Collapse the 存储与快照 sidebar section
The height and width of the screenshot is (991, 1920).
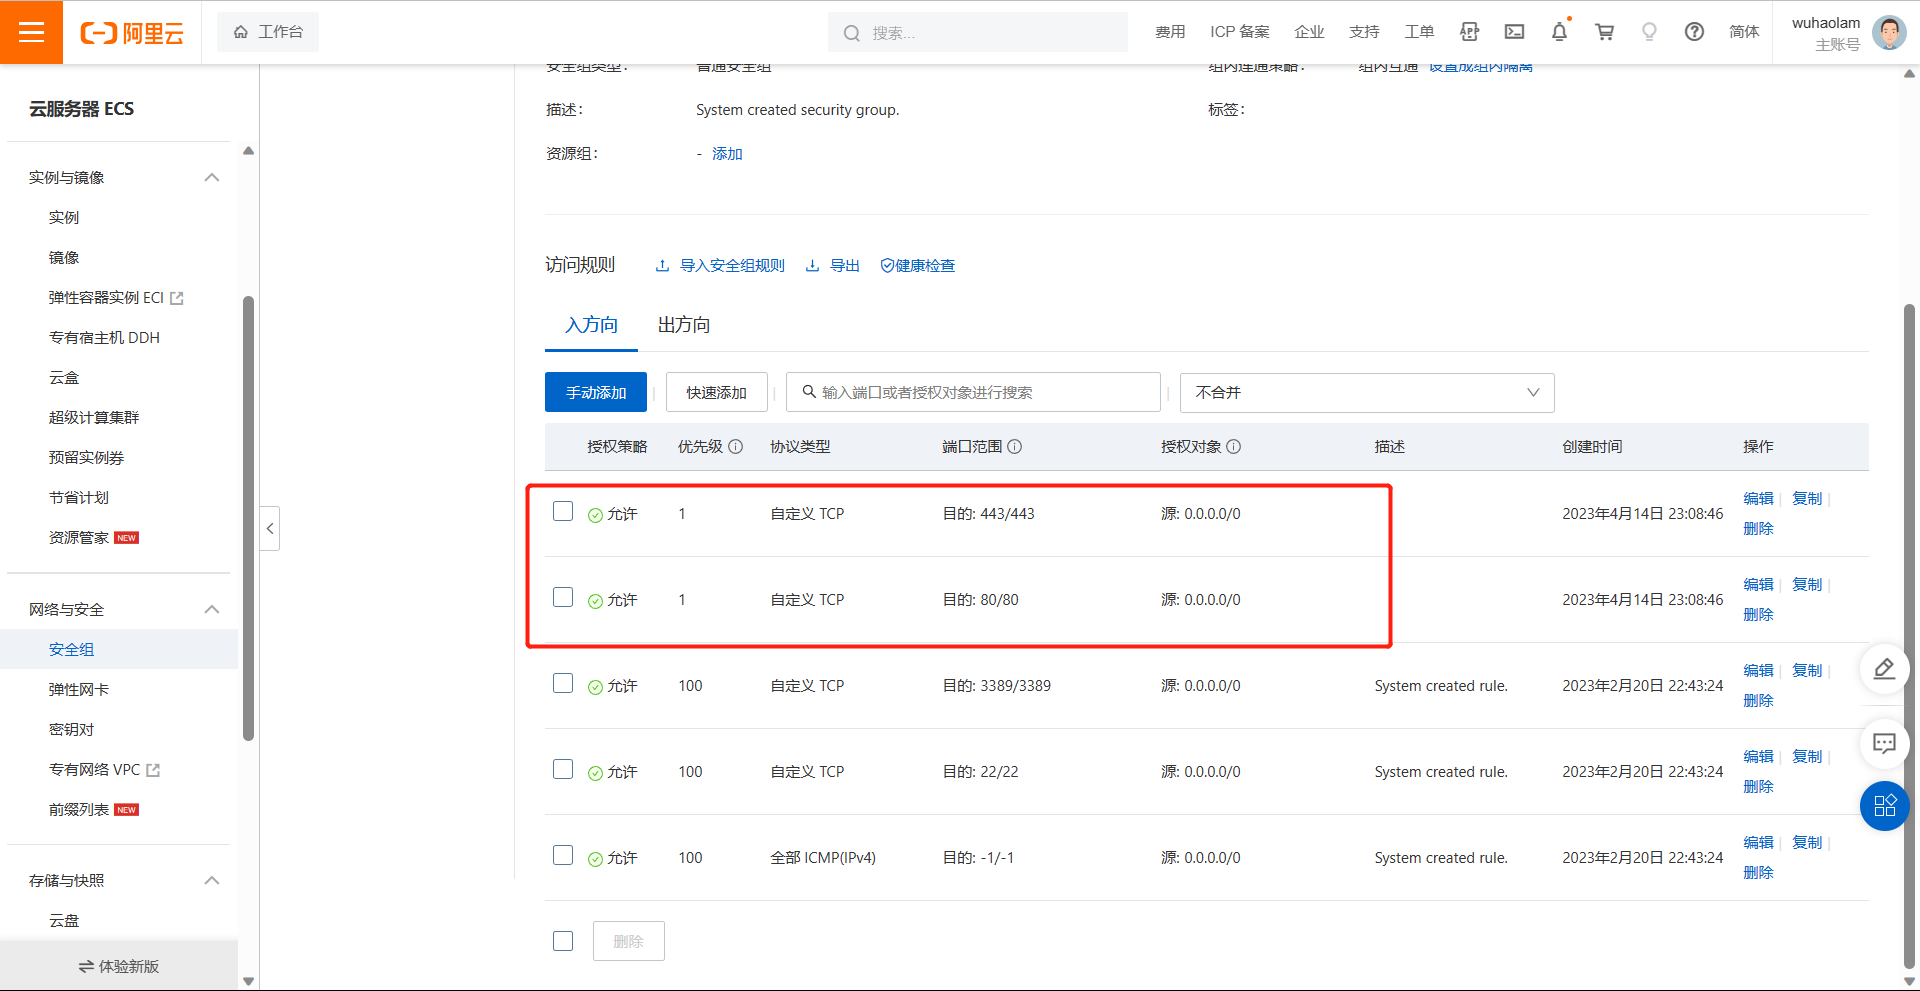[212, 881]
